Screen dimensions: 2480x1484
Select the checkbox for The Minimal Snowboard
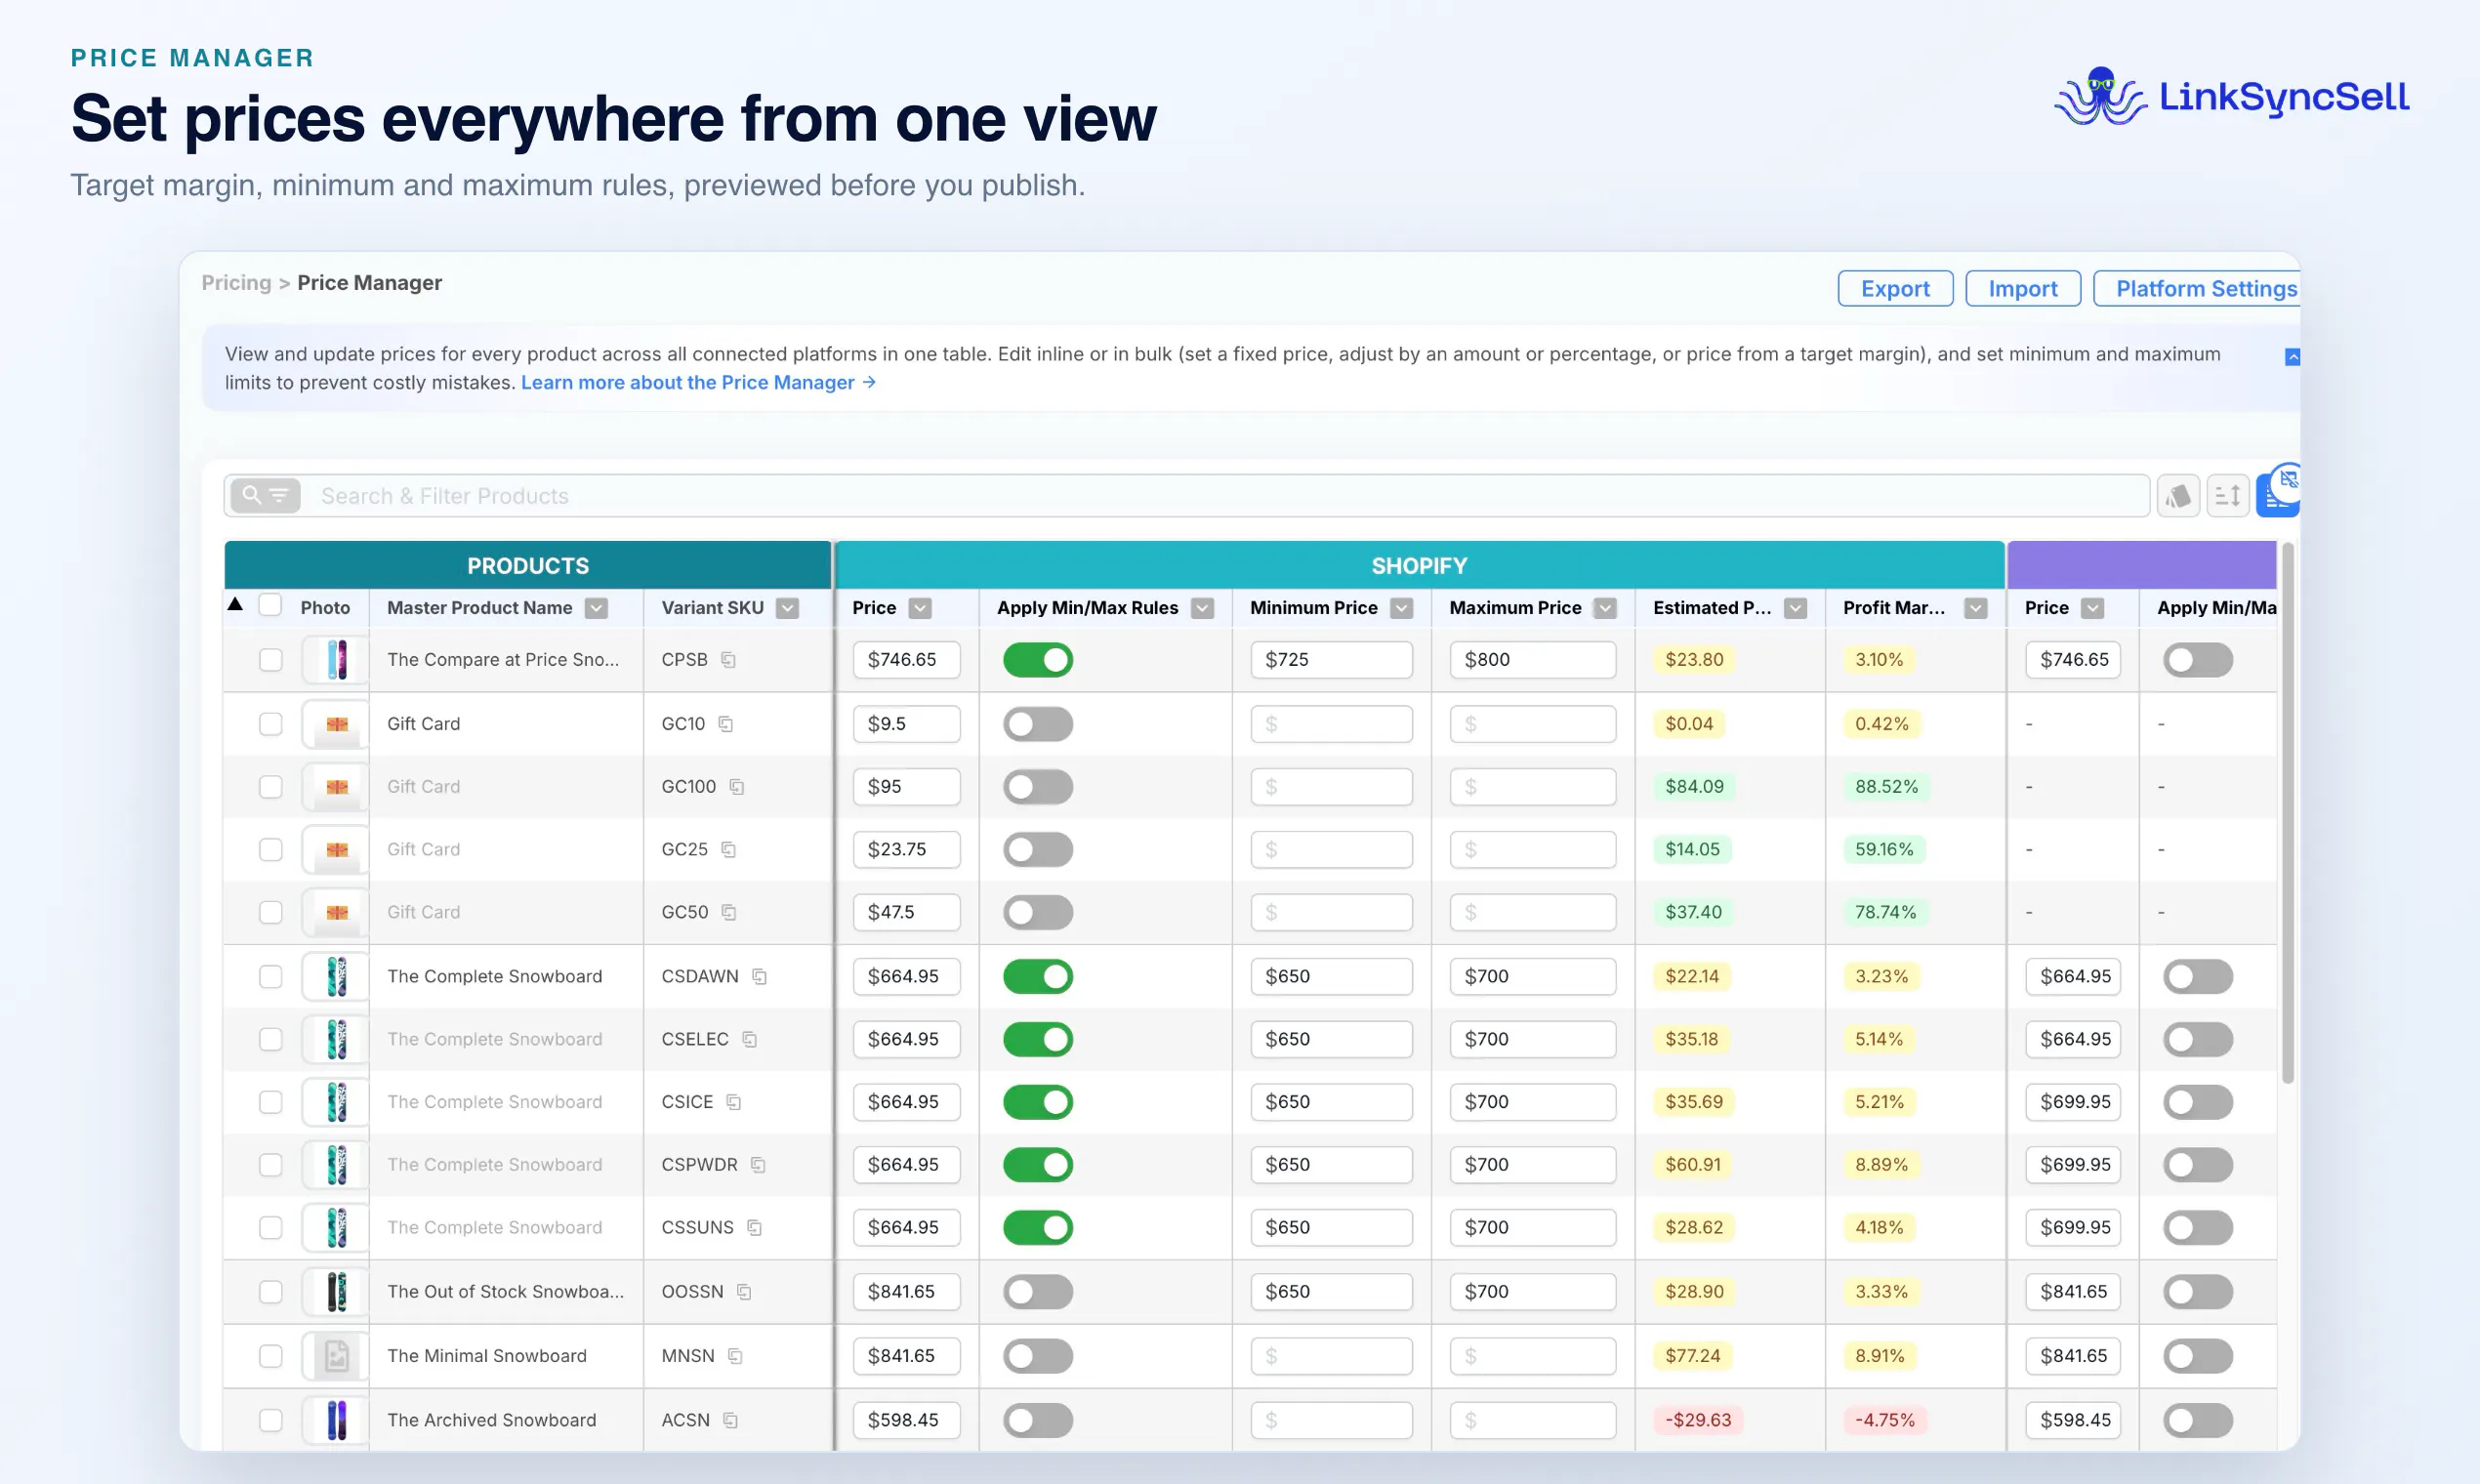pyautogui.click(x=271, y=1356)
